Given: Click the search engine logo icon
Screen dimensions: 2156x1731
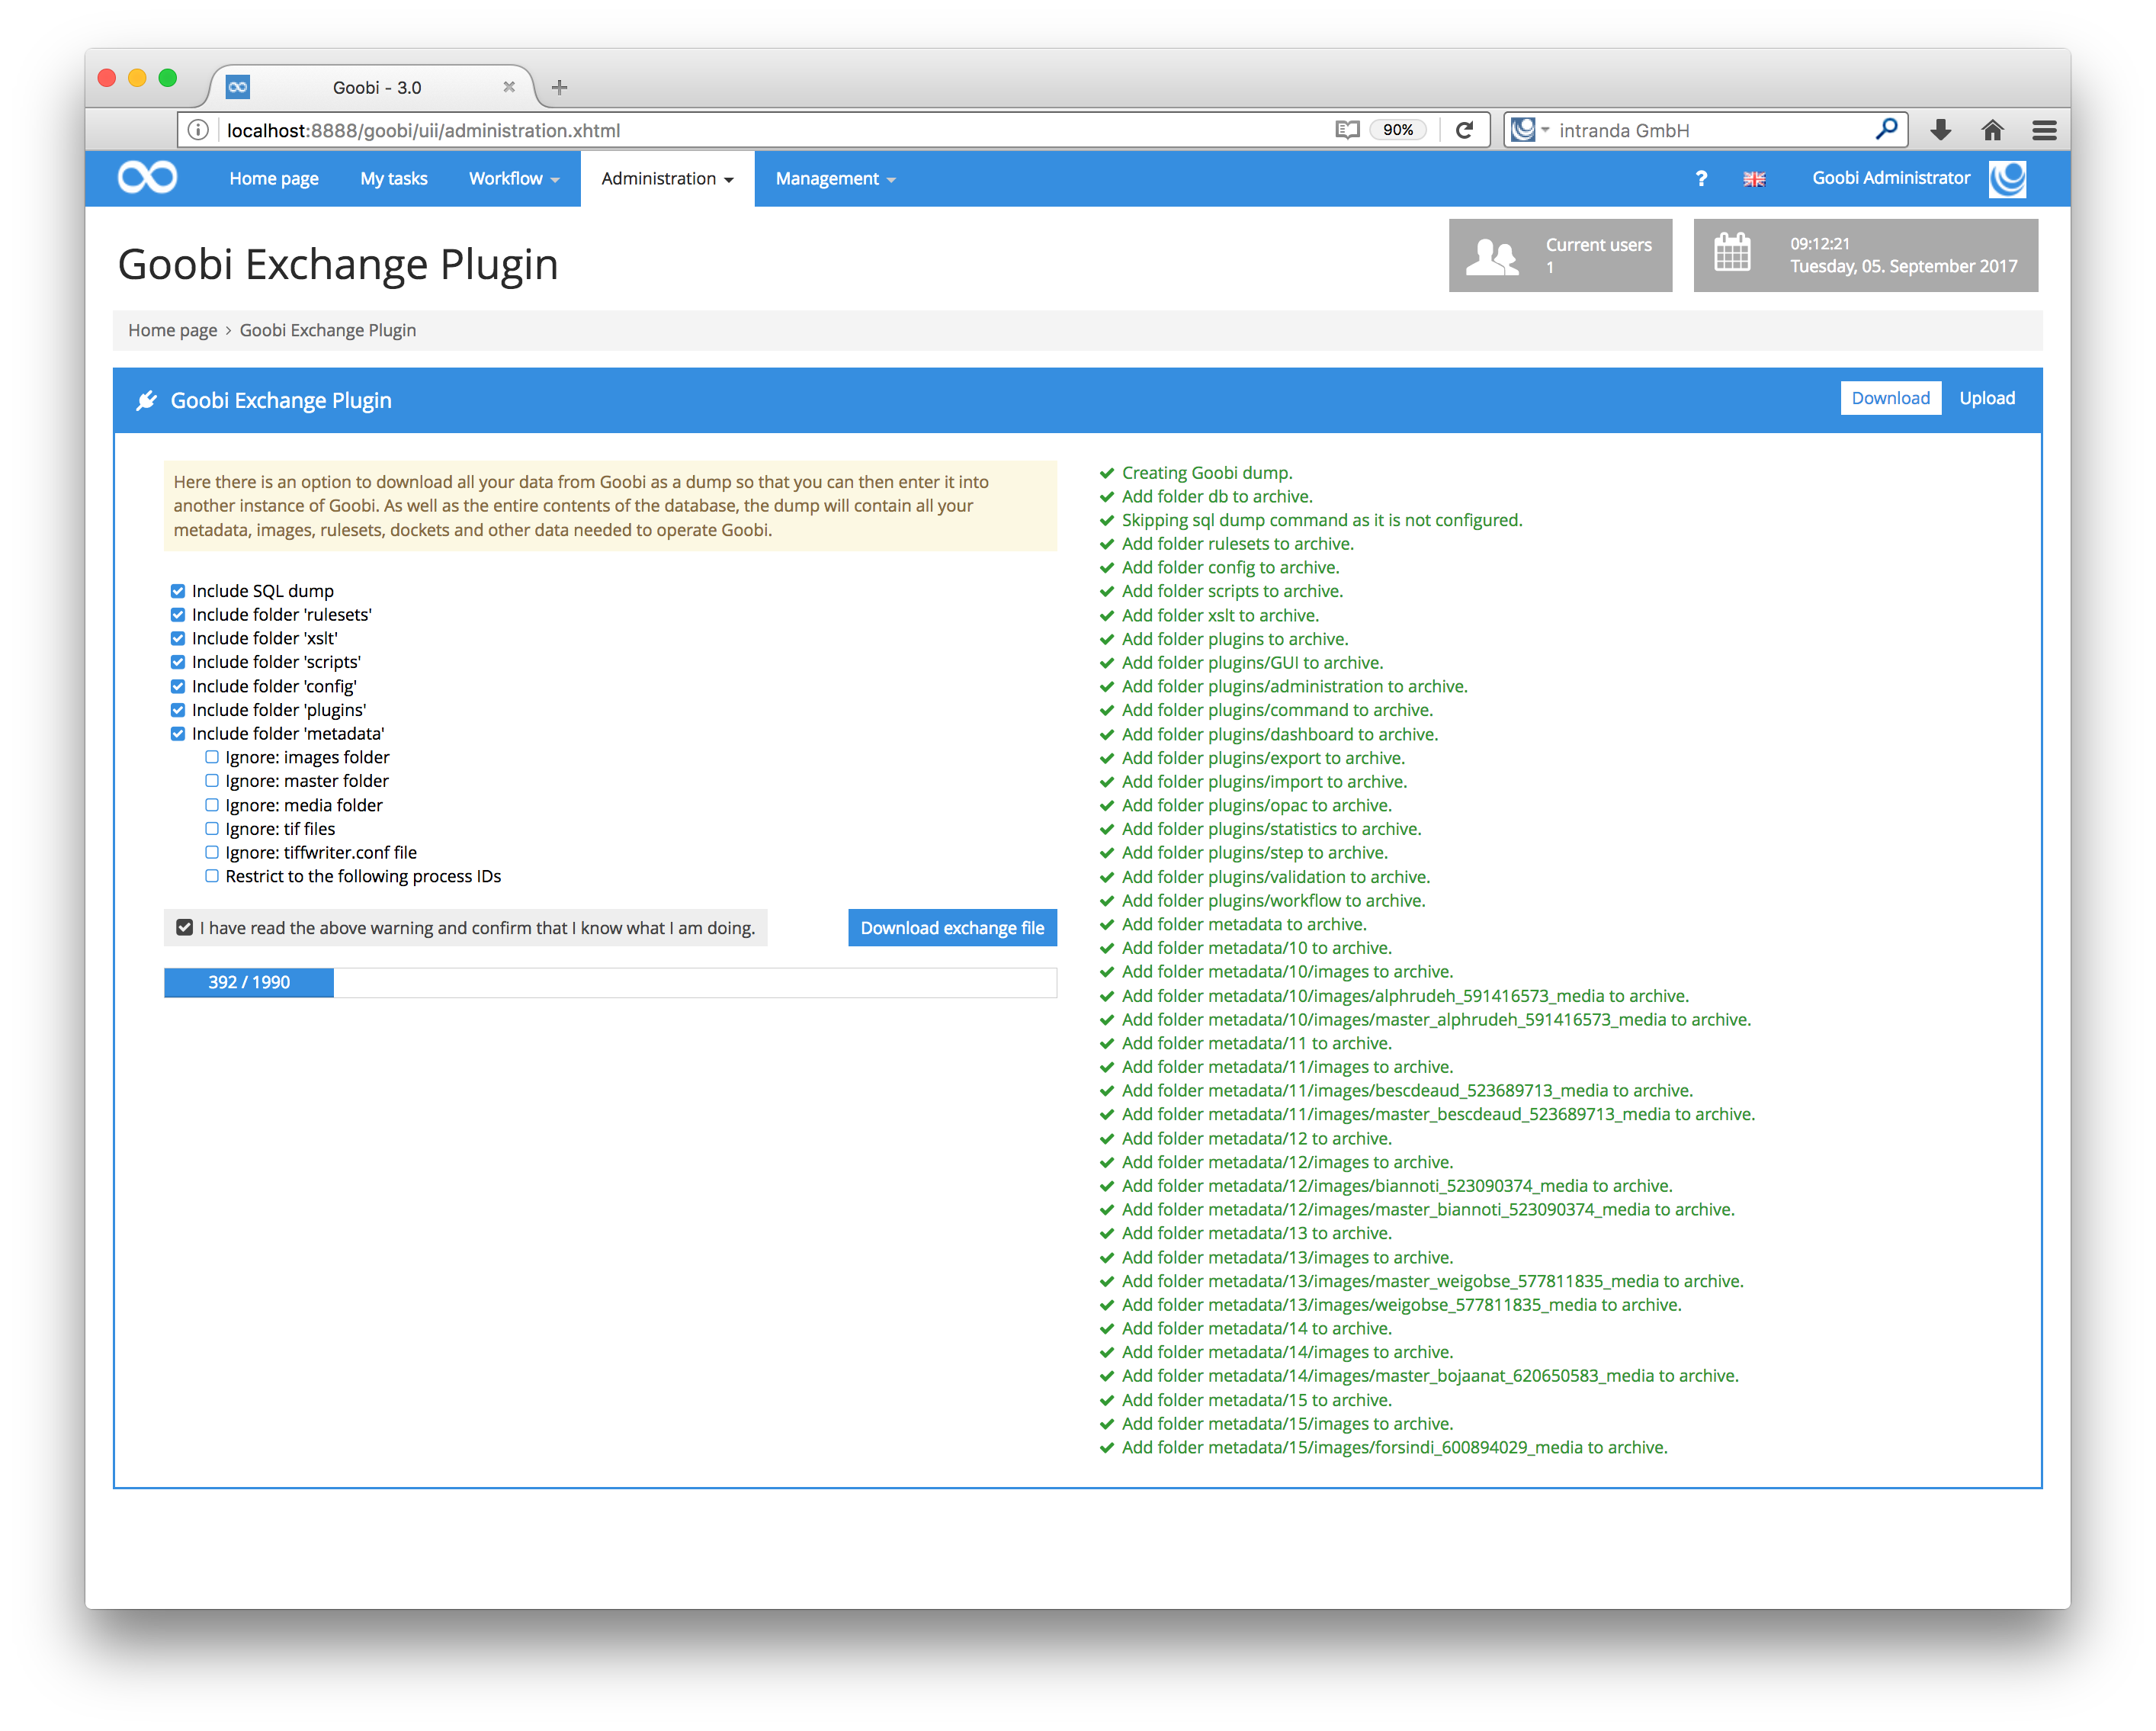Looking at the screenshot, I should click(1522, 130).
